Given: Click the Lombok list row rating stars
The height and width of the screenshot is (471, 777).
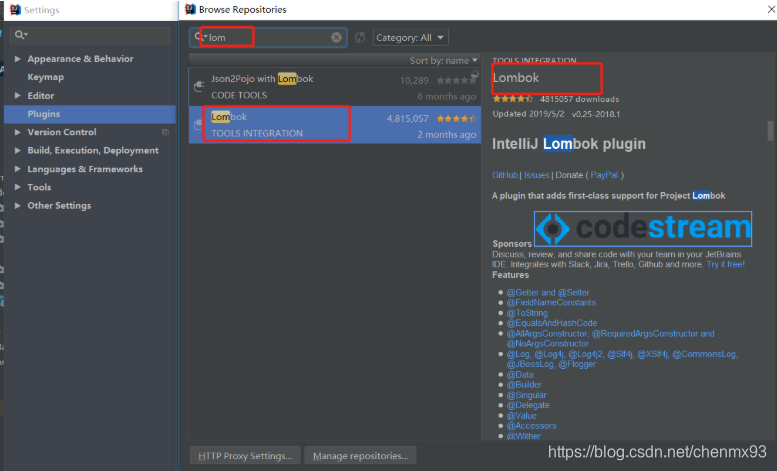Looking at the screenshot, I should point(456,118).
